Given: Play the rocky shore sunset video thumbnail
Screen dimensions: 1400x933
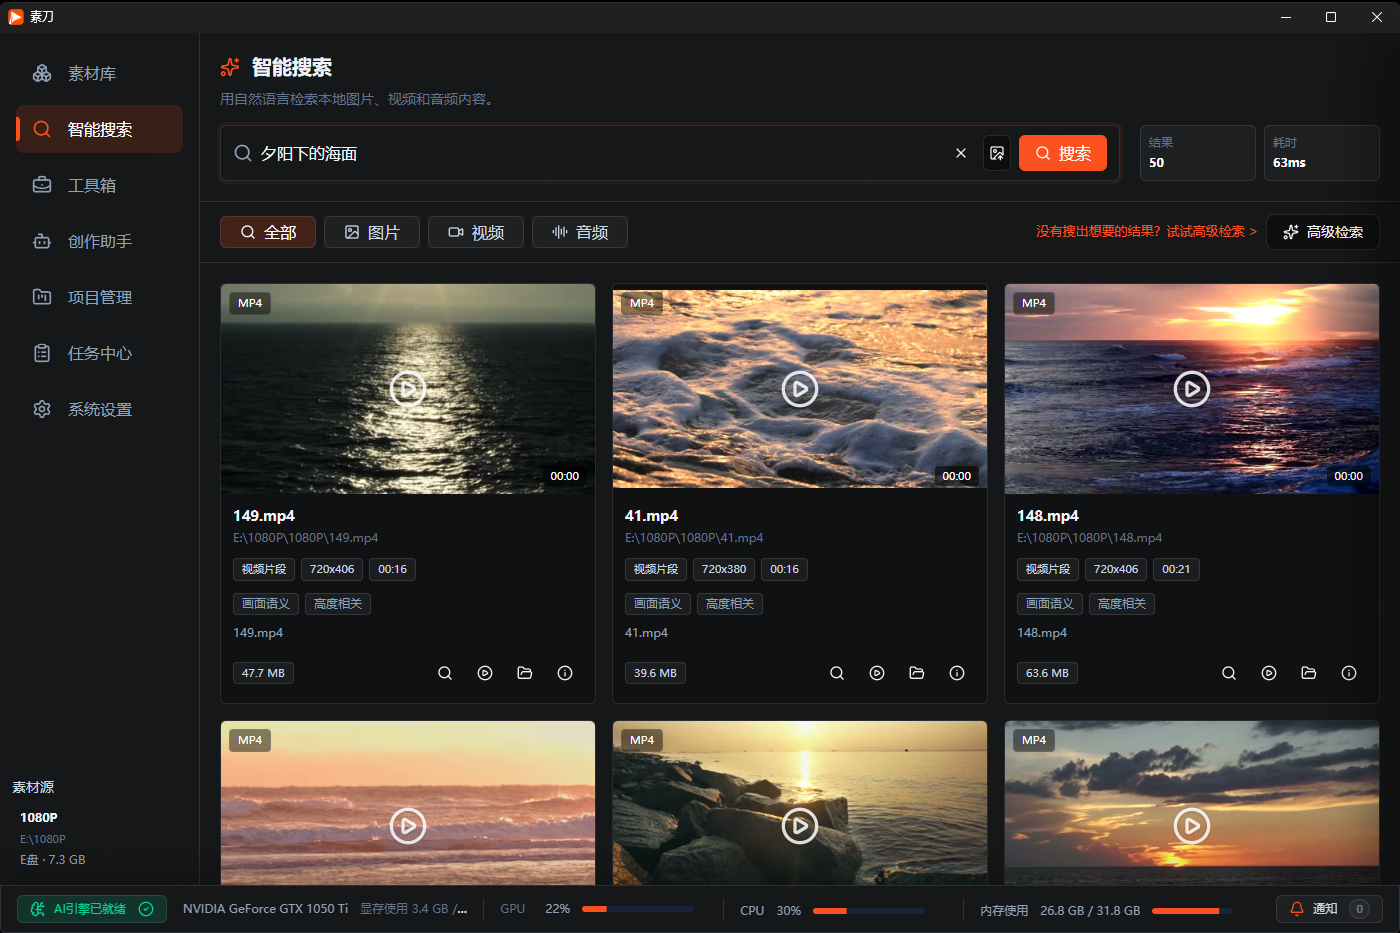Looking at the screenshot, I should point(800,826).
